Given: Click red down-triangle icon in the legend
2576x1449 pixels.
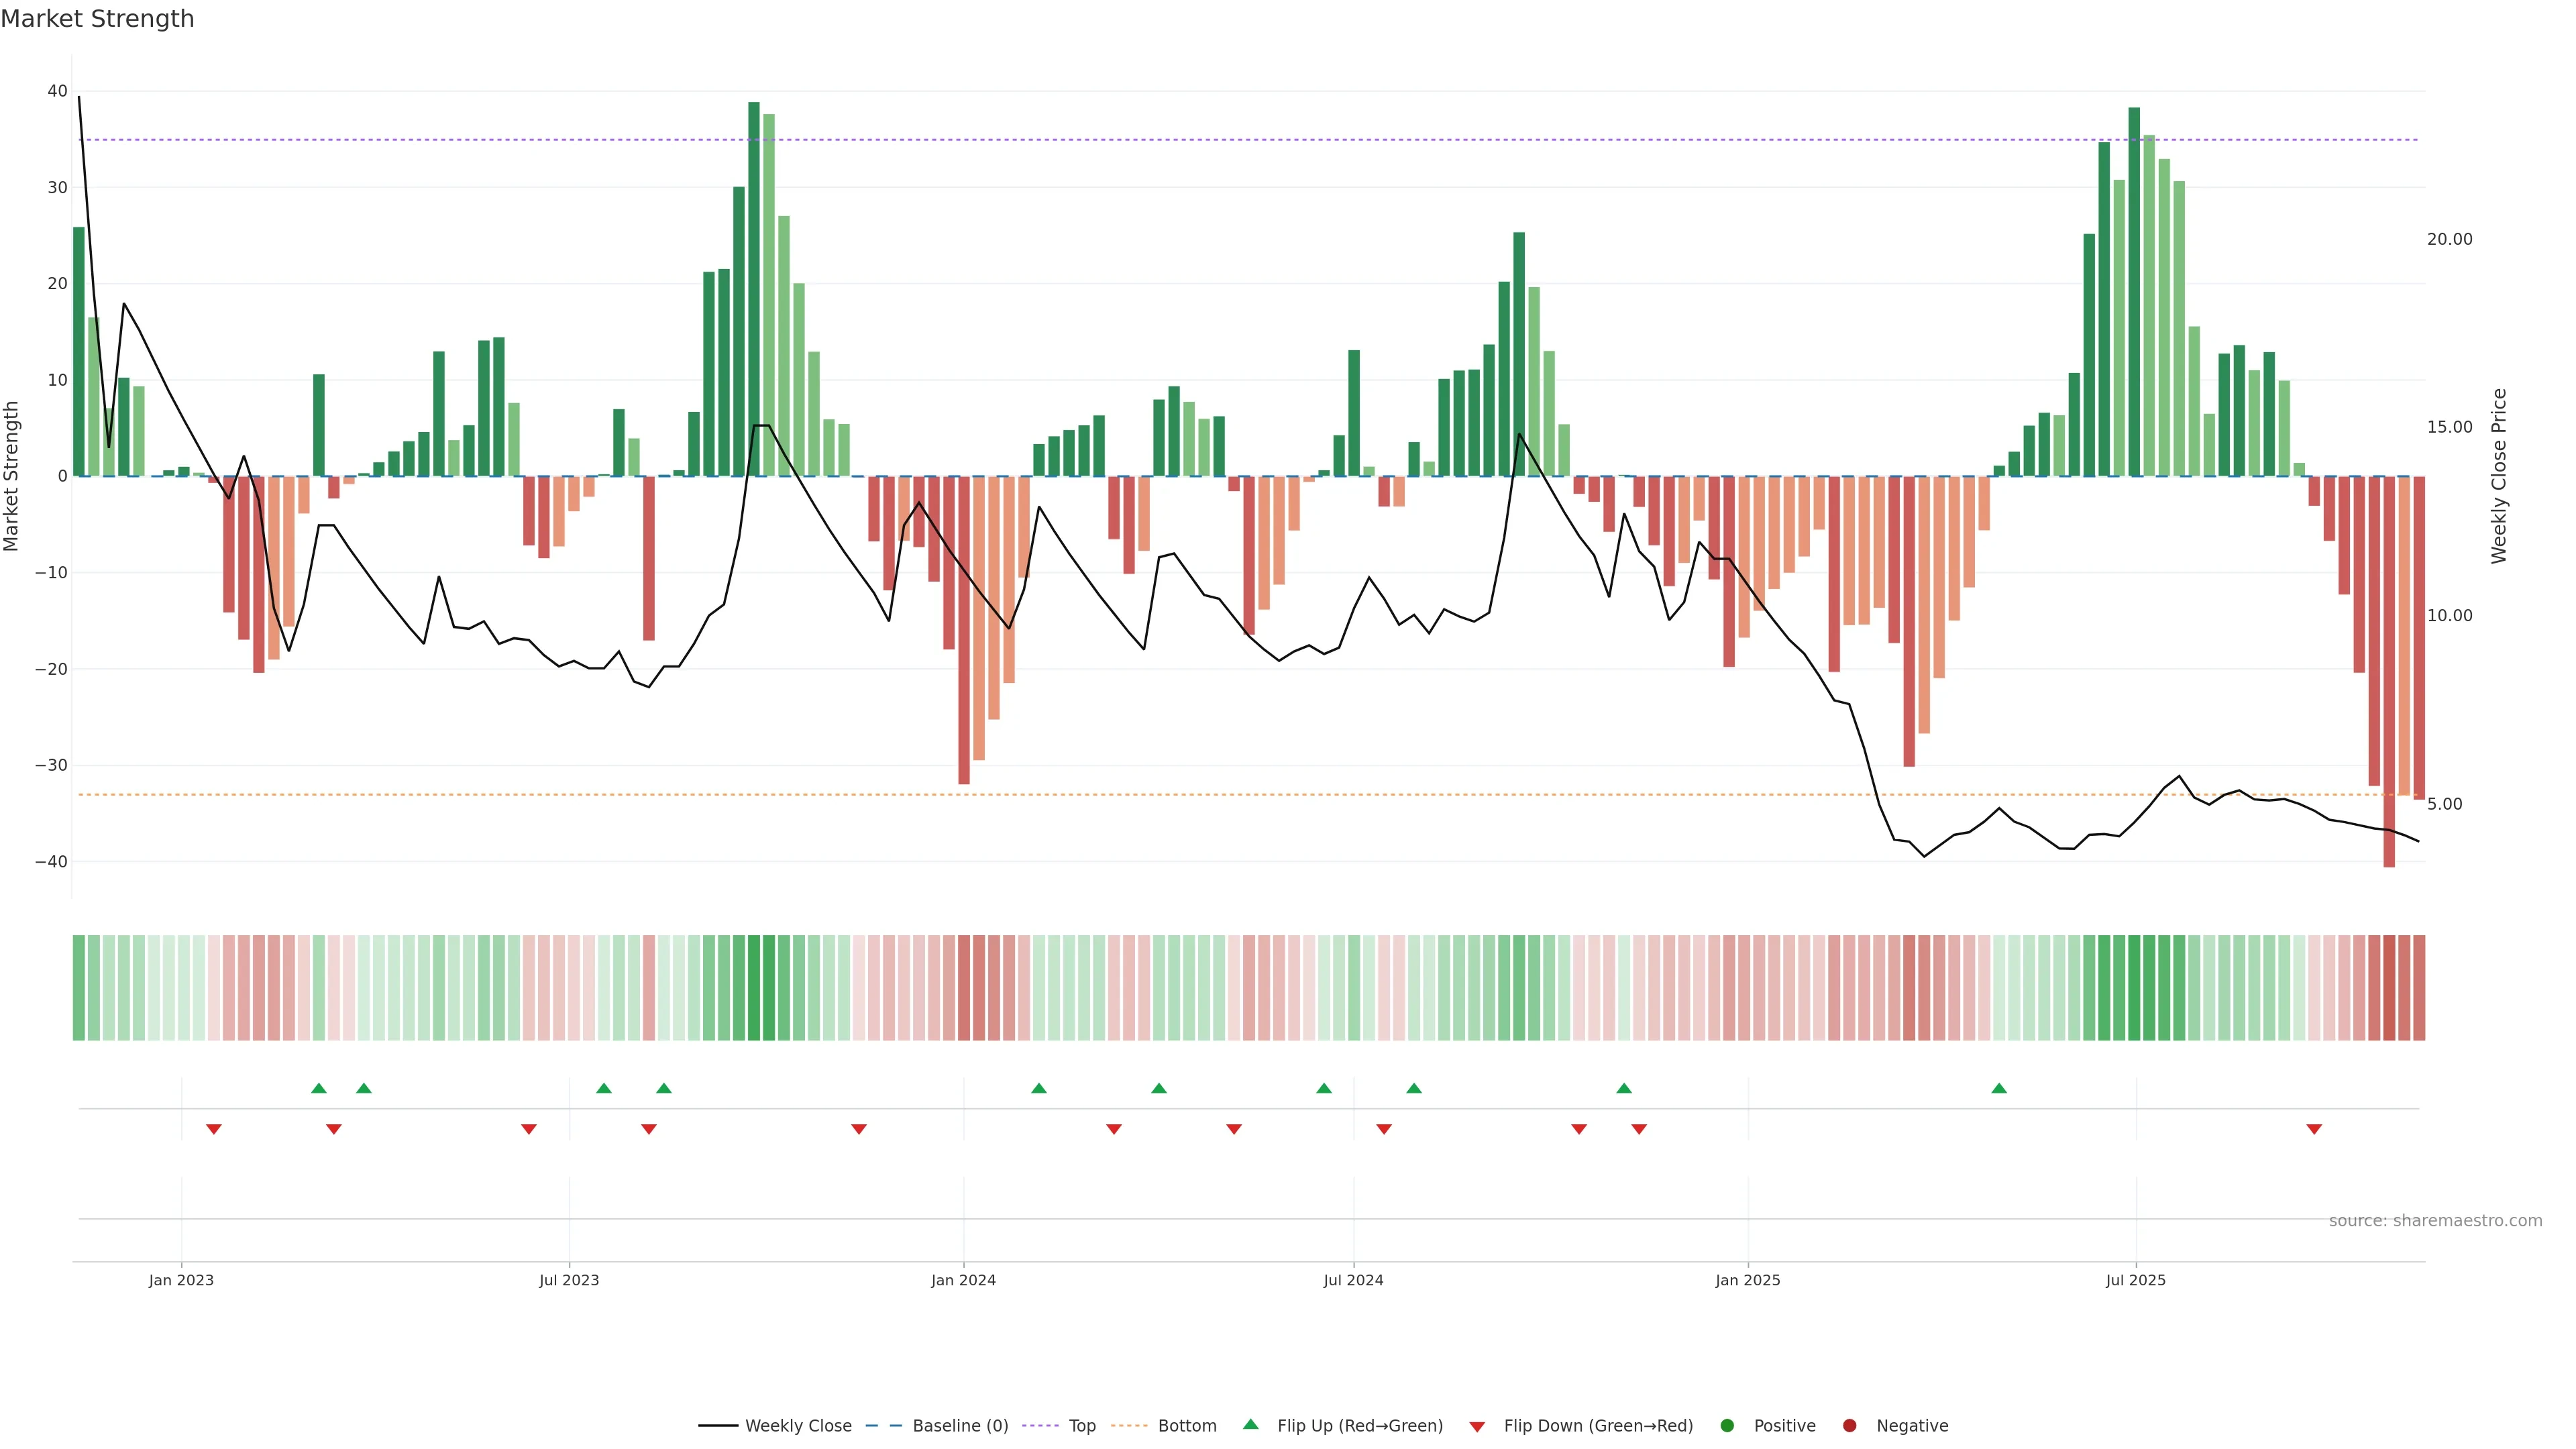Looking at the screenshot, I should (1477, 1427).
